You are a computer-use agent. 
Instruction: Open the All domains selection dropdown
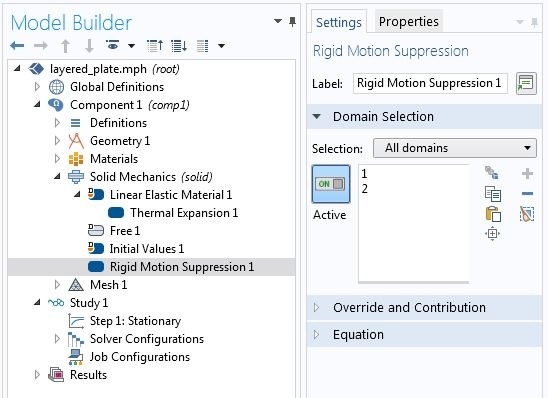tap(455, 148)
